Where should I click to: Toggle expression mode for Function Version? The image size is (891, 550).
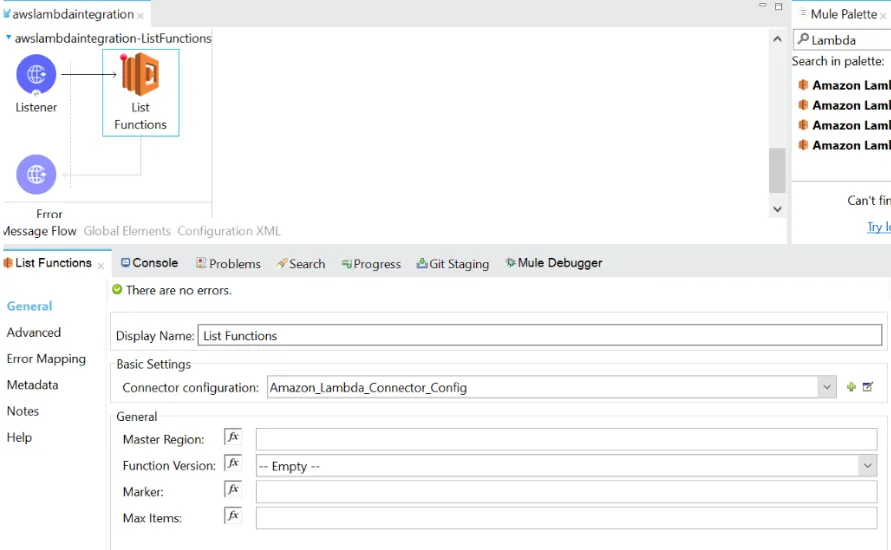click(233, 463)
